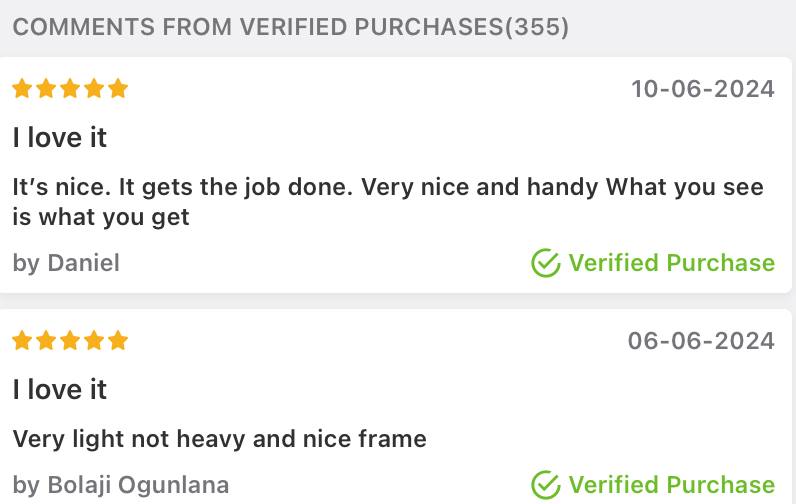The width and height of the screenshot is (796, 504).
Task: Click the (355) review count
Action: pyautogui.click(x=537, y=27)
